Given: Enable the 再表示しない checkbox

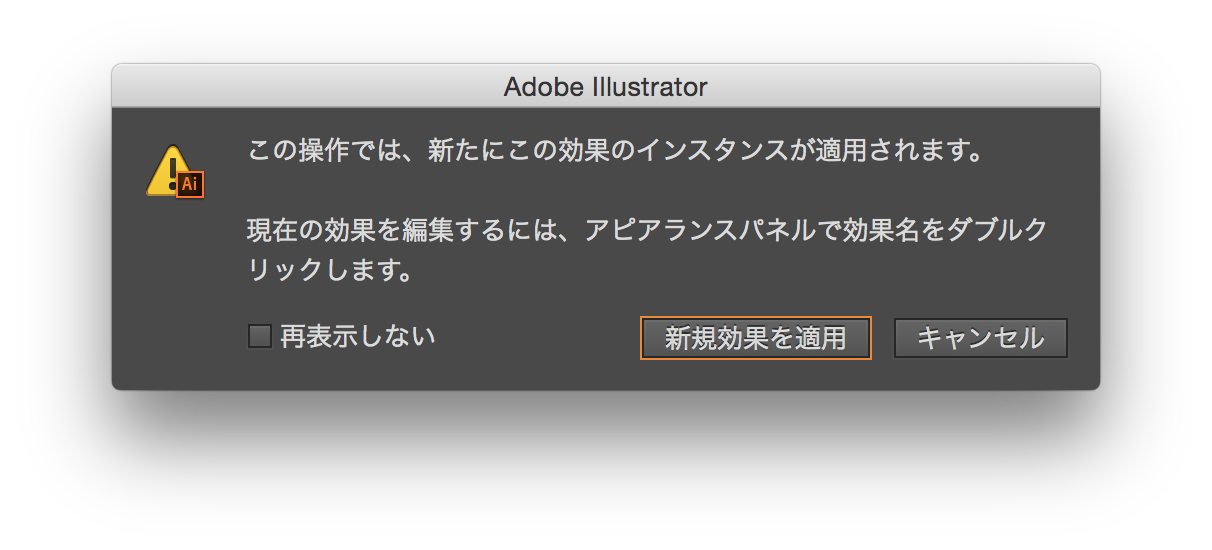Looking at the screenshot, I should [x=260, y=337].
